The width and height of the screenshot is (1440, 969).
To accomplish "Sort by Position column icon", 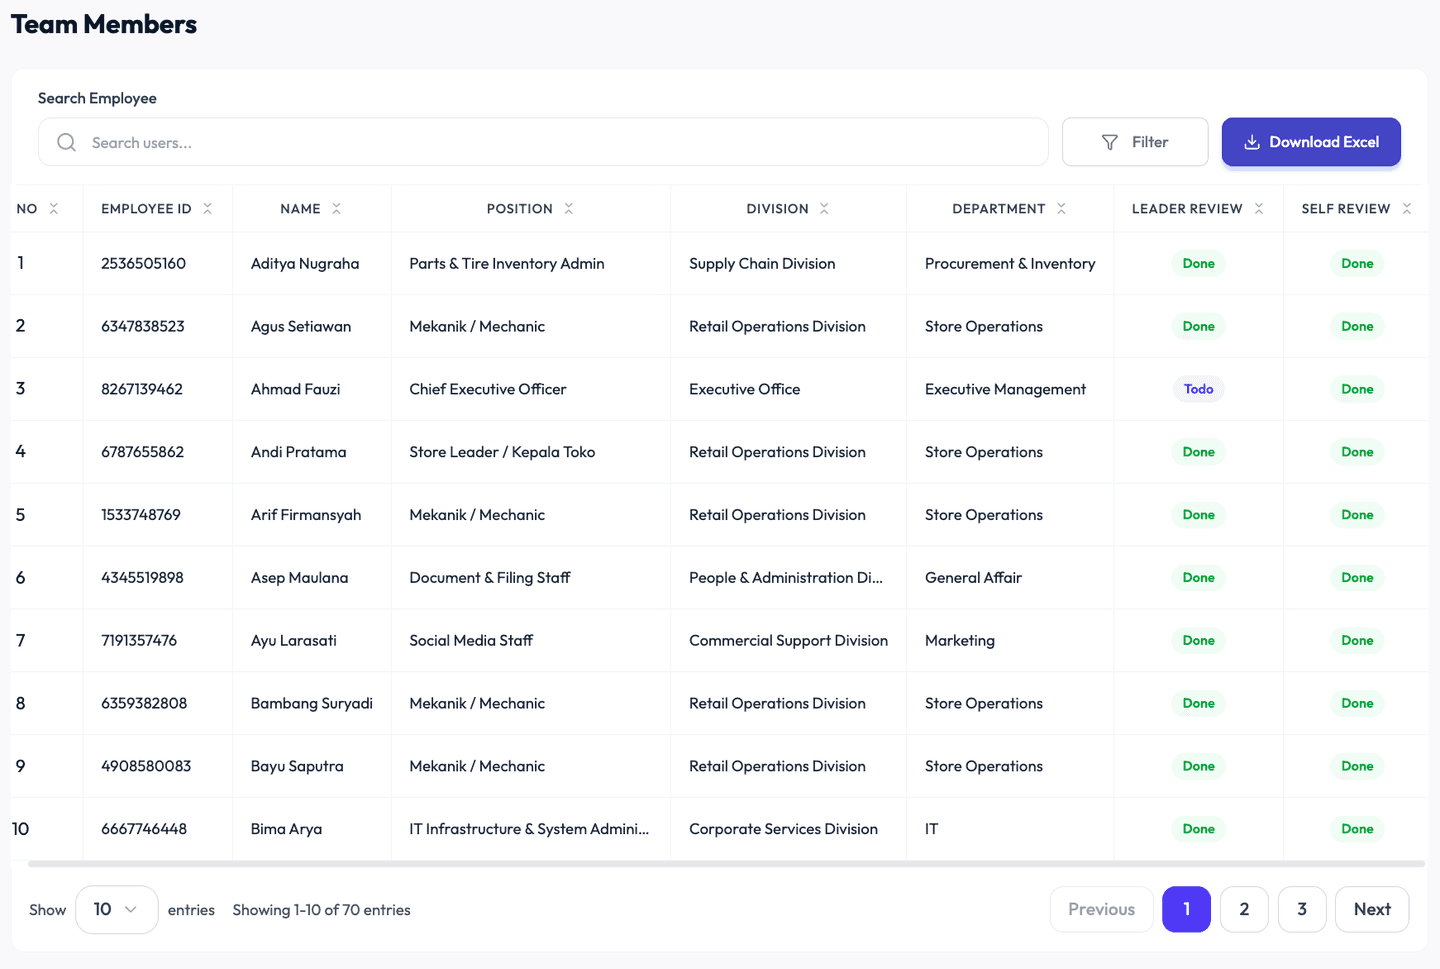I will tap(568, 208).
